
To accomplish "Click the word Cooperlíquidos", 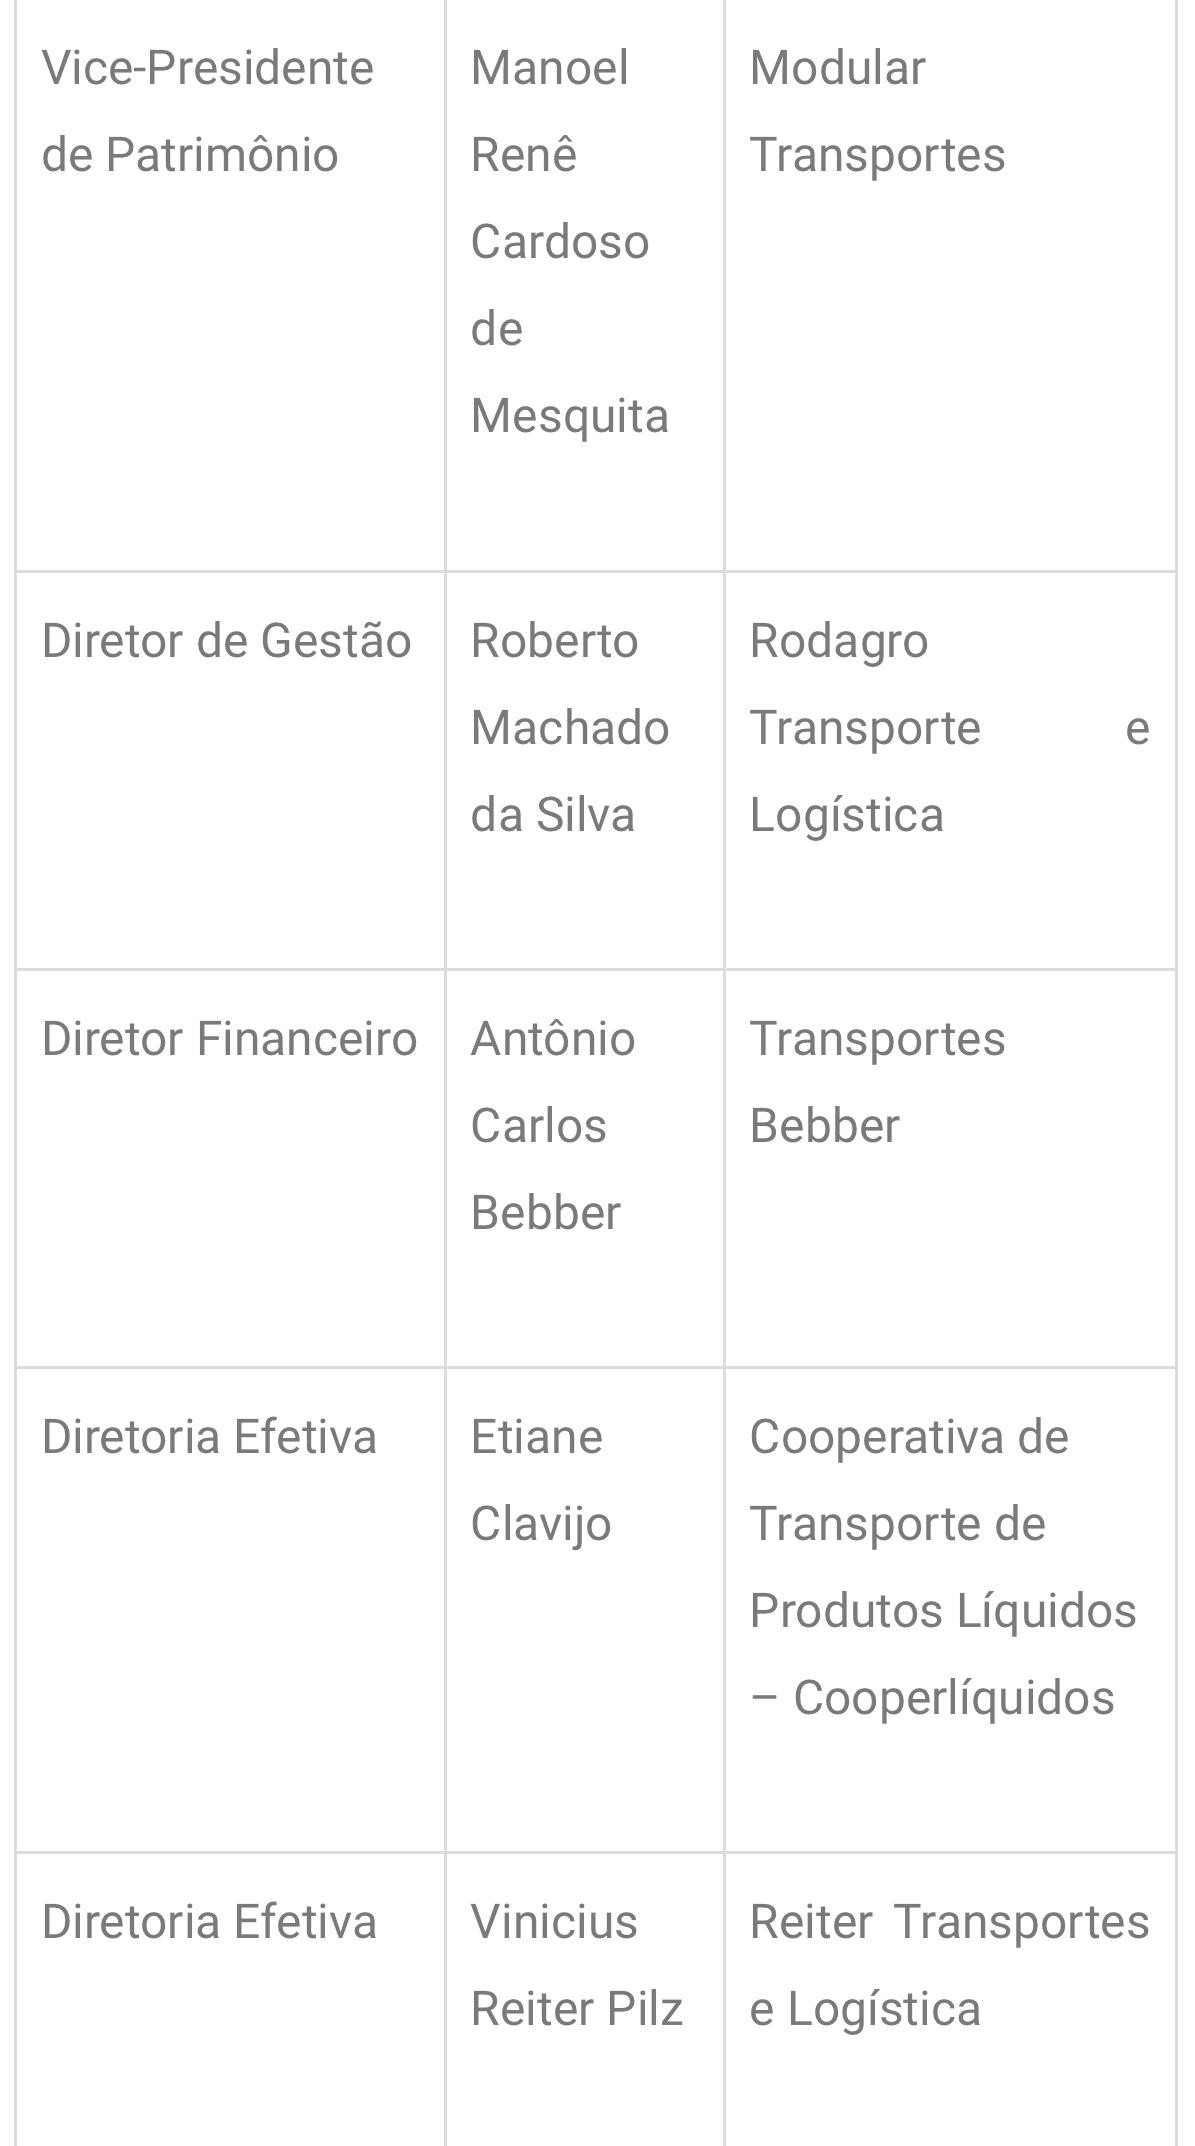I will tap(953, 1698).
